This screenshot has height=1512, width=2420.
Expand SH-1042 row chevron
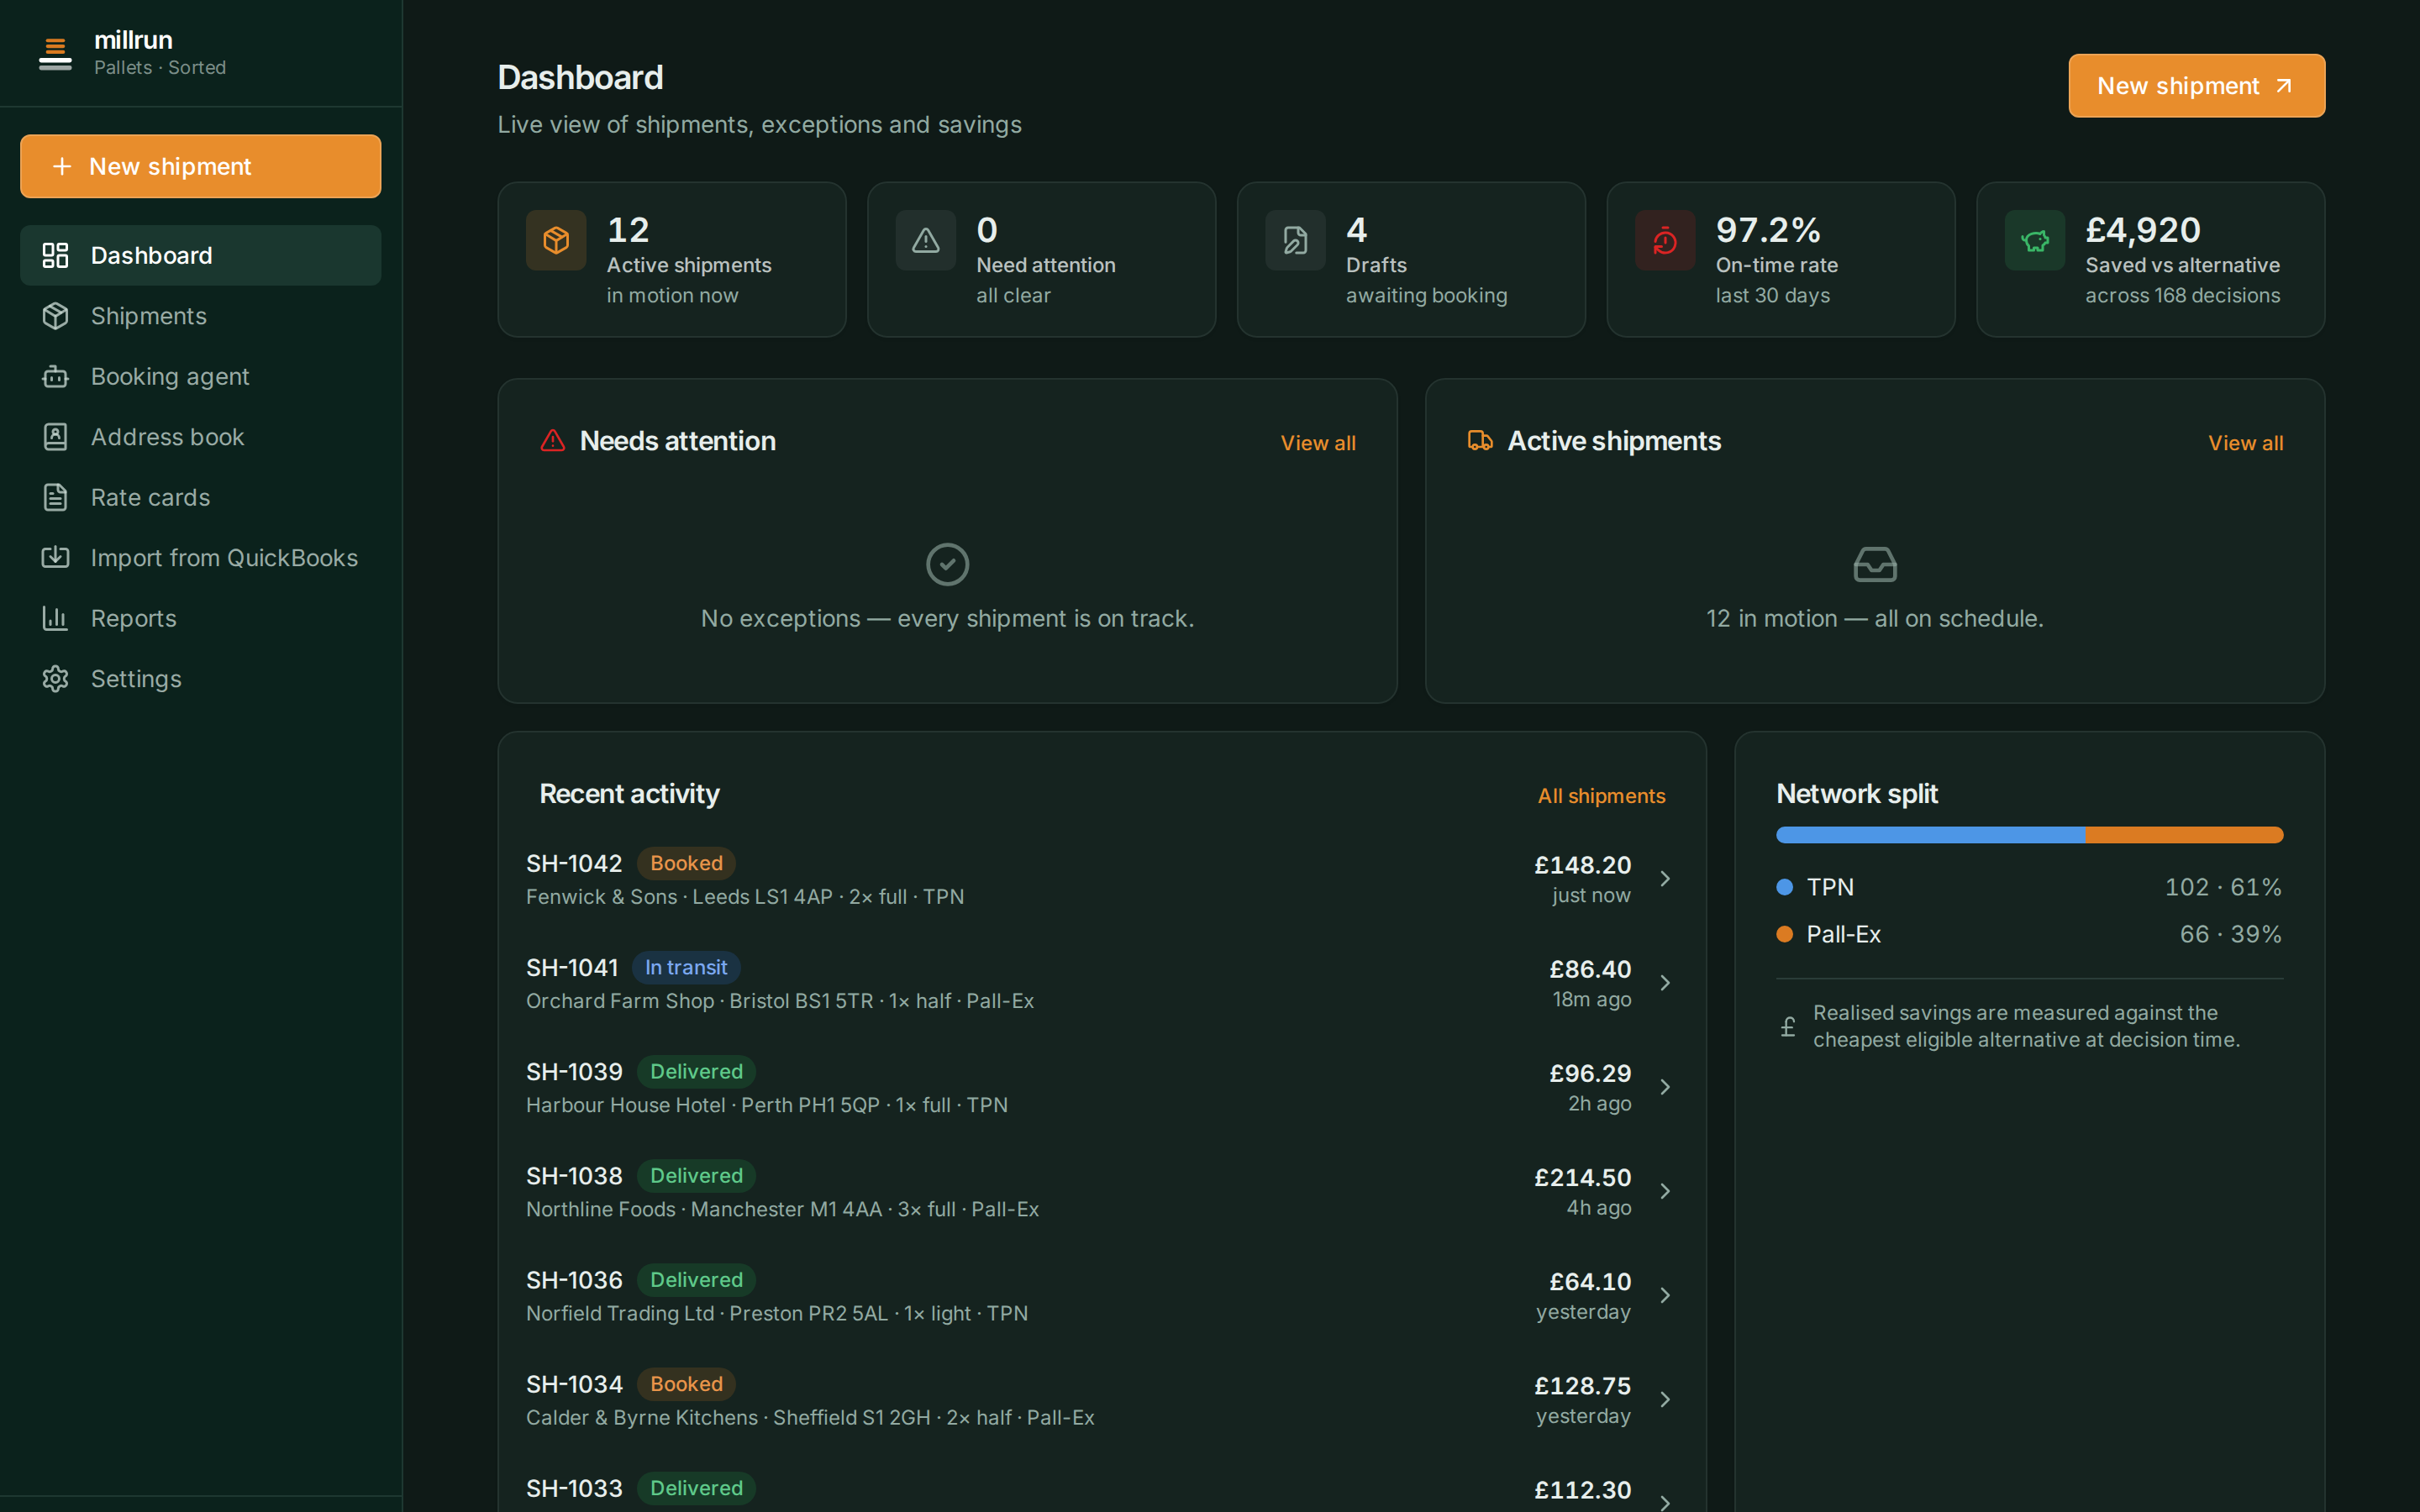[1665, 879]
